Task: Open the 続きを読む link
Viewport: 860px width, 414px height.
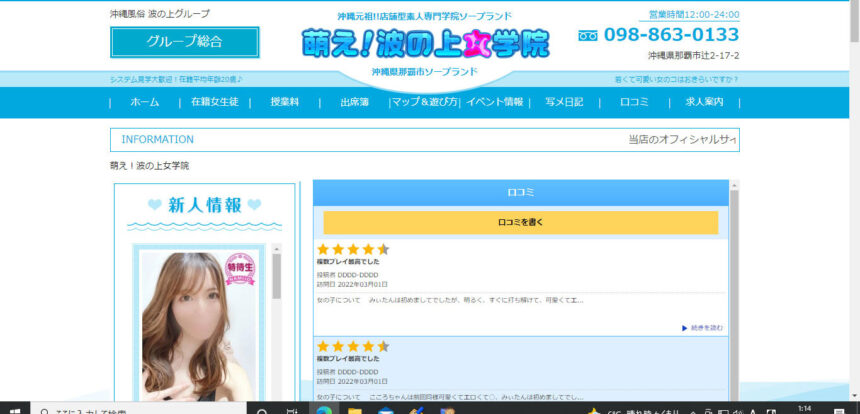Action: (703, 328)
